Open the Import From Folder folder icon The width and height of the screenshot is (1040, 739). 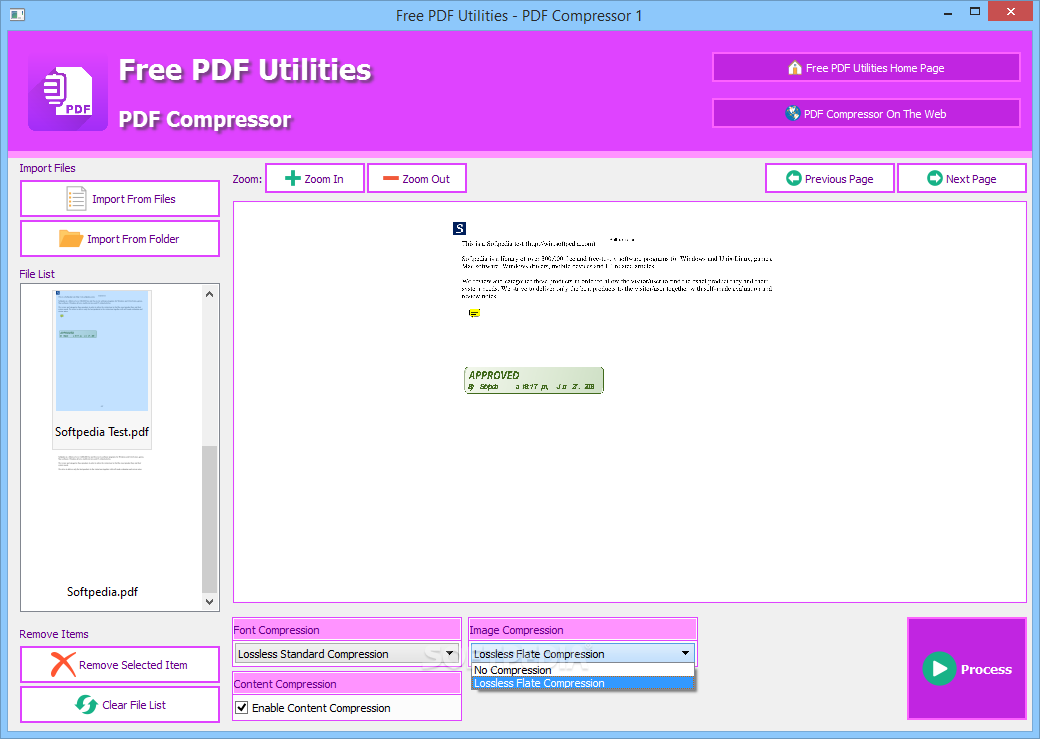71,238
